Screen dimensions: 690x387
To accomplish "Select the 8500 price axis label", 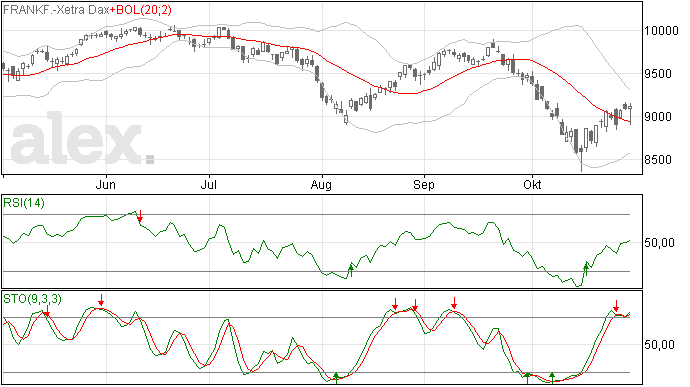I will tap(658, 159).
